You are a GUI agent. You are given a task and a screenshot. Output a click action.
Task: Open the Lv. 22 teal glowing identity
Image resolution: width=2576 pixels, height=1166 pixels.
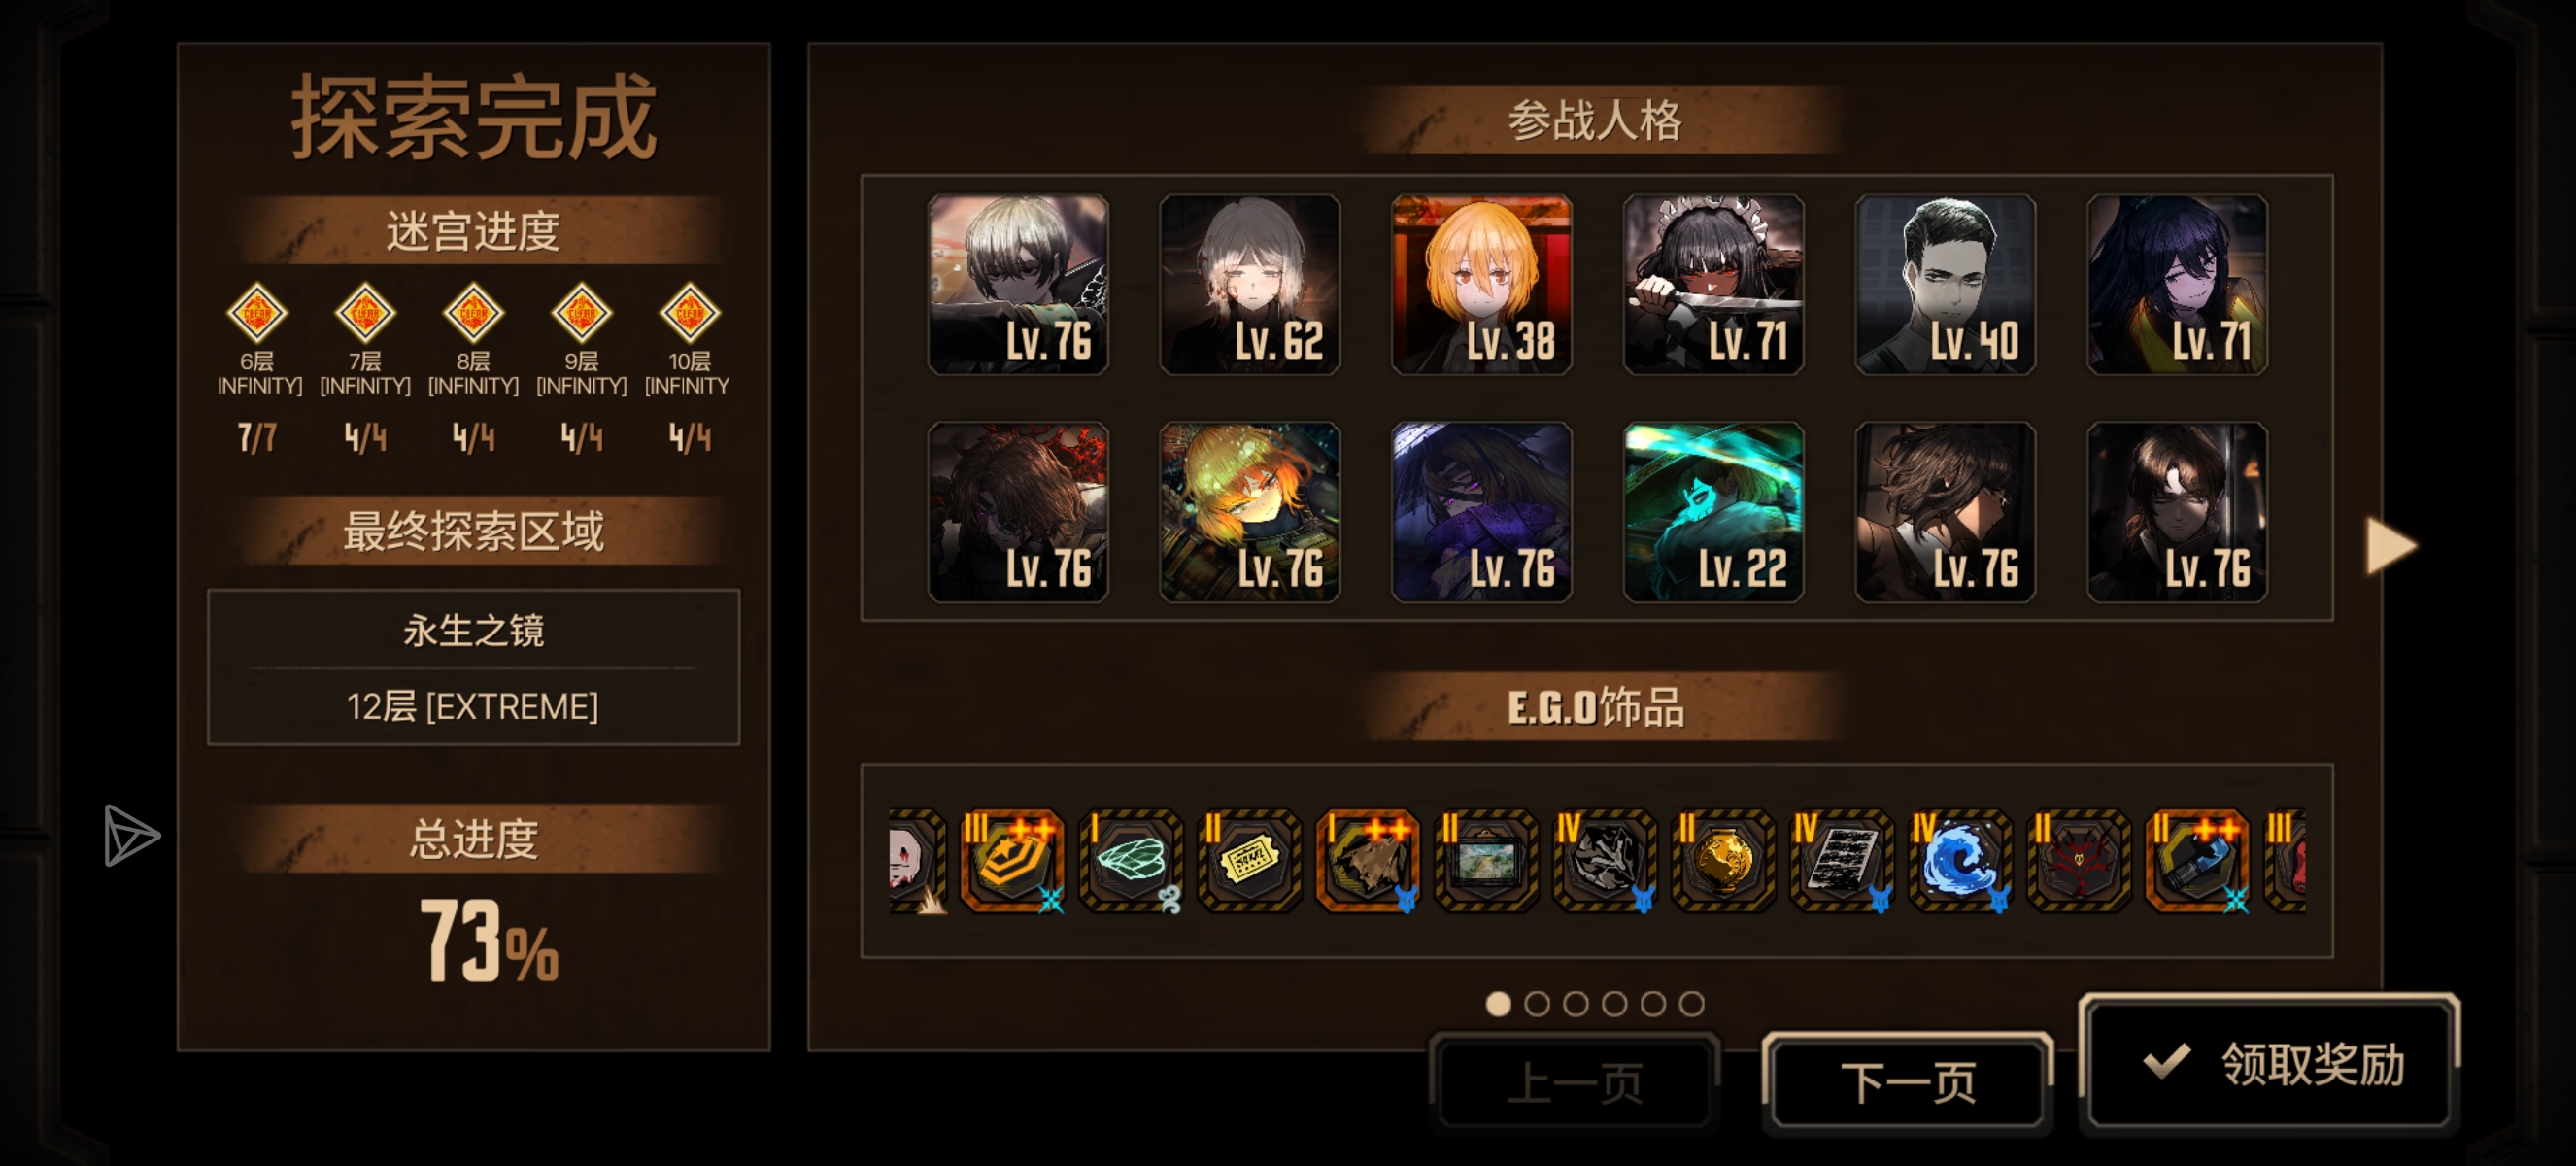coord(1713,512)
